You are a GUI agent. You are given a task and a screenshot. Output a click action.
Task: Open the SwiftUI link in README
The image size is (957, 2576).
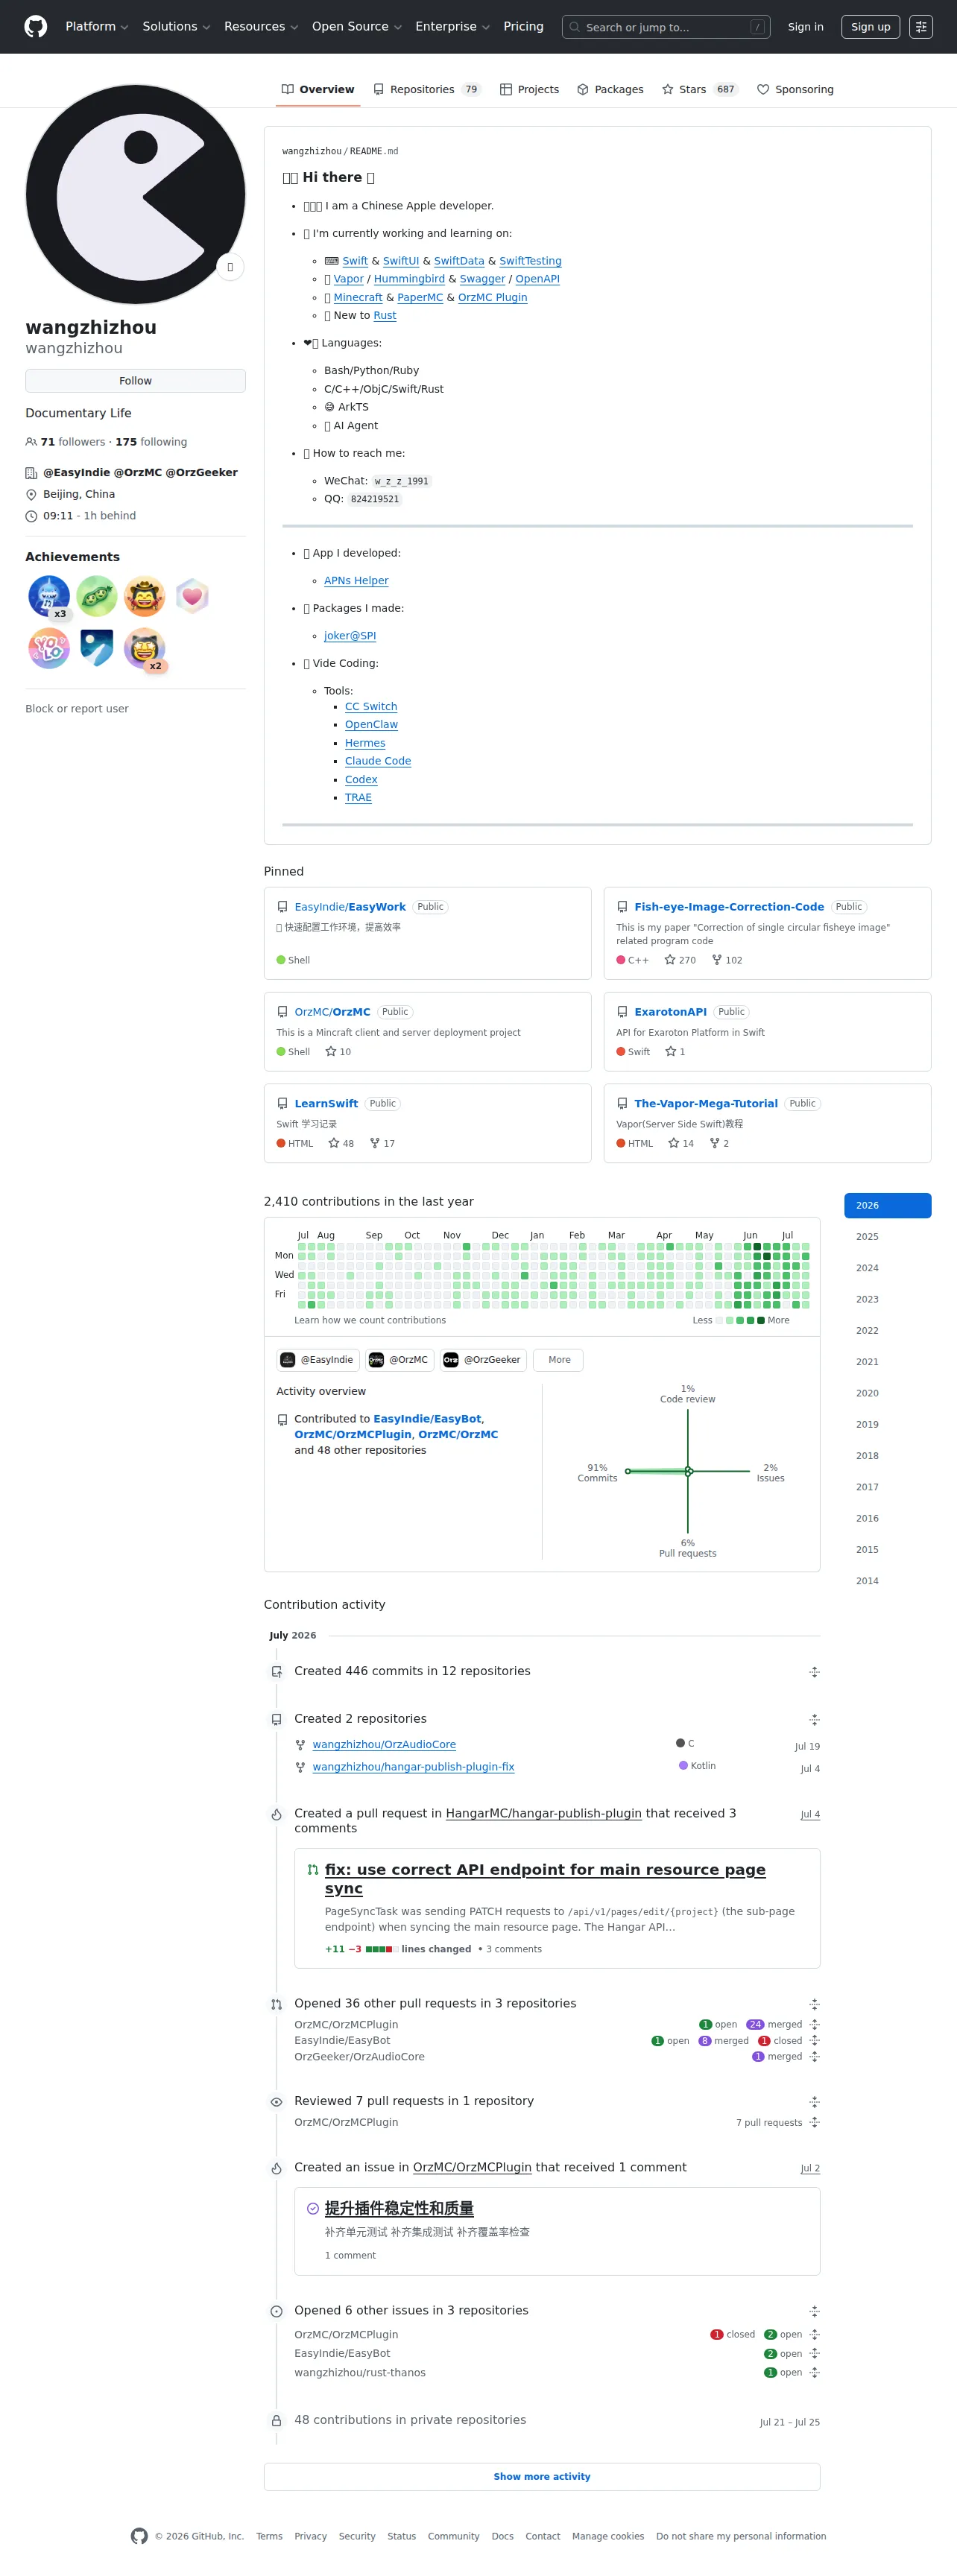[x=401, y=261]
